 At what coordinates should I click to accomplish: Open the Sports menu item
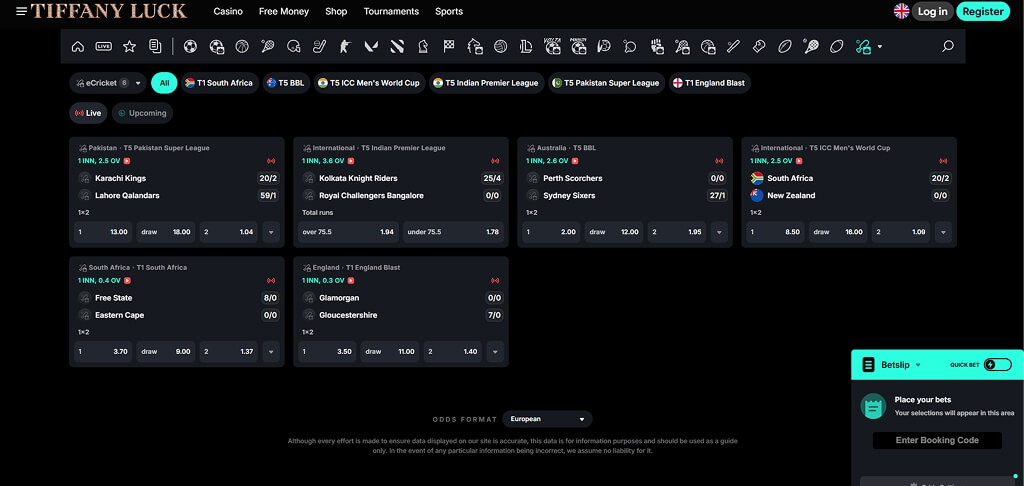449,11
